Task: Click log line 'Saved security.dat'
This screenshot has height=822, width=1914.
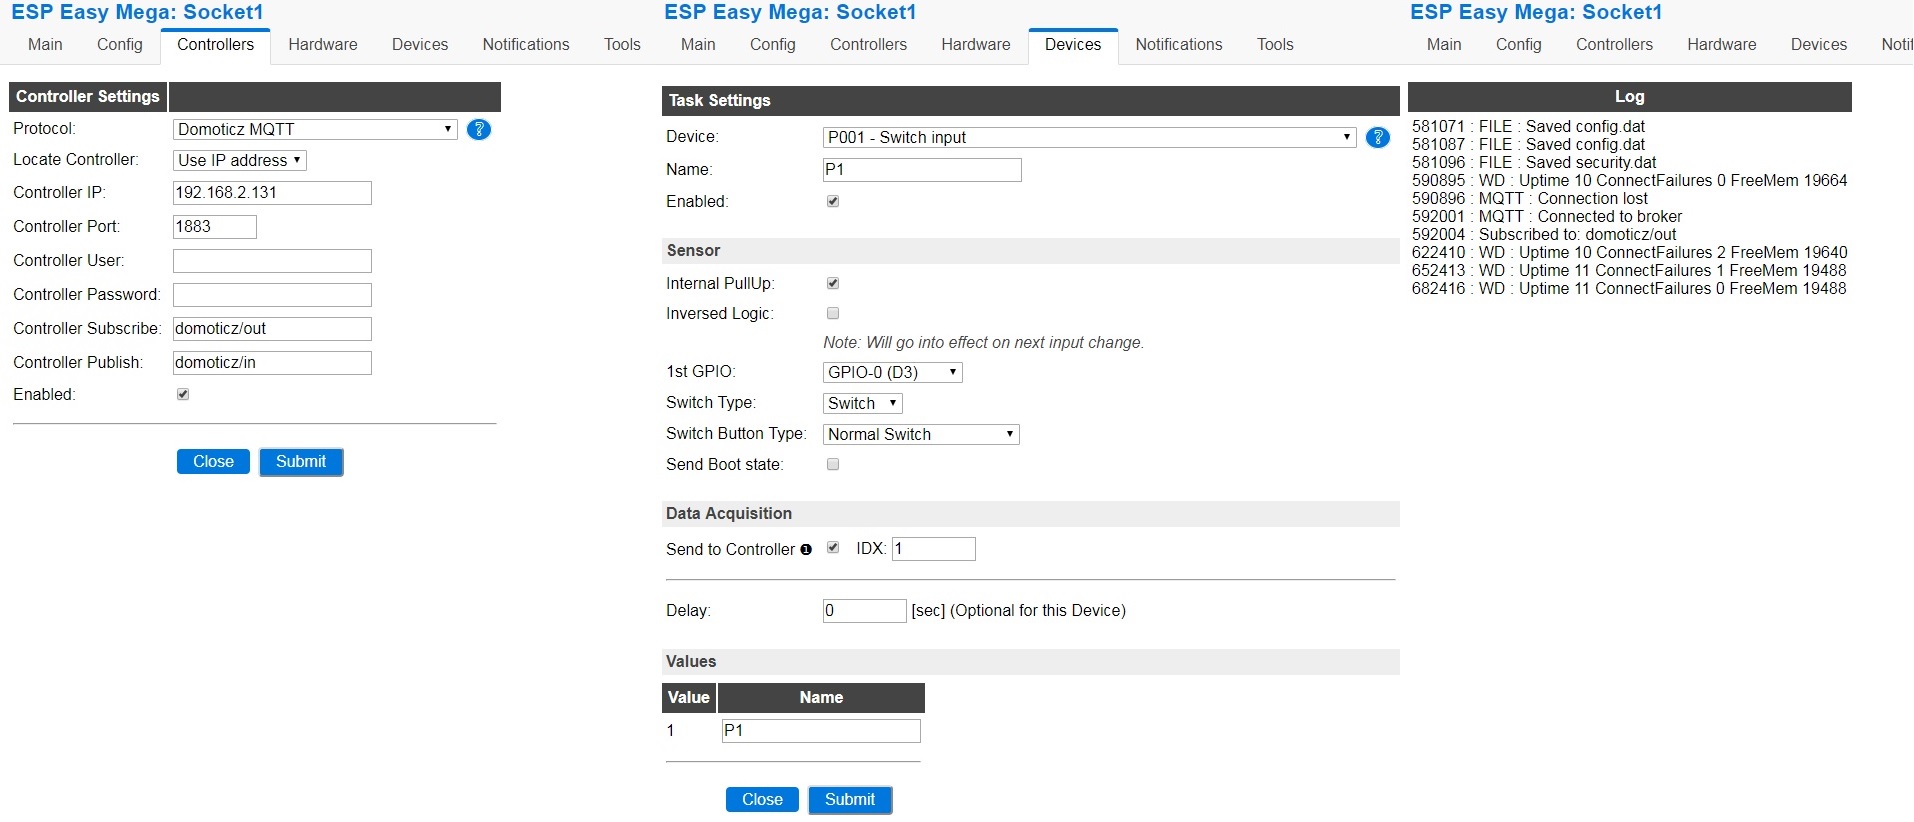Action: (1534, 162)
